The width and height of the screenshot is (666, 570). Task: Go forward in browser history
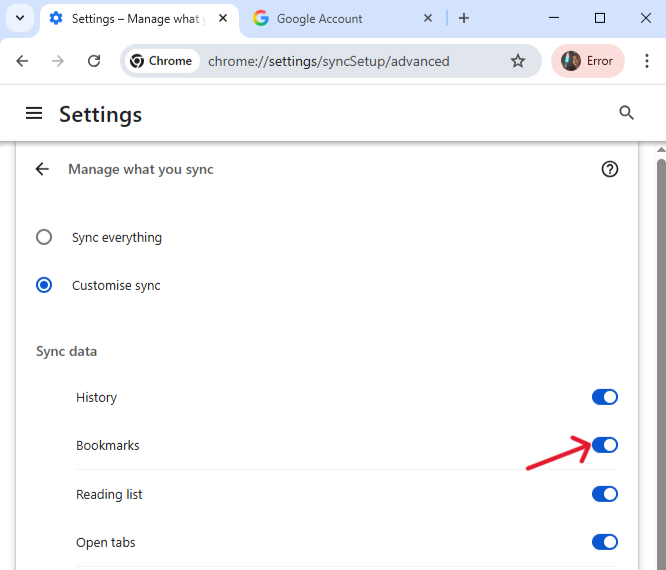click(57, 61)
